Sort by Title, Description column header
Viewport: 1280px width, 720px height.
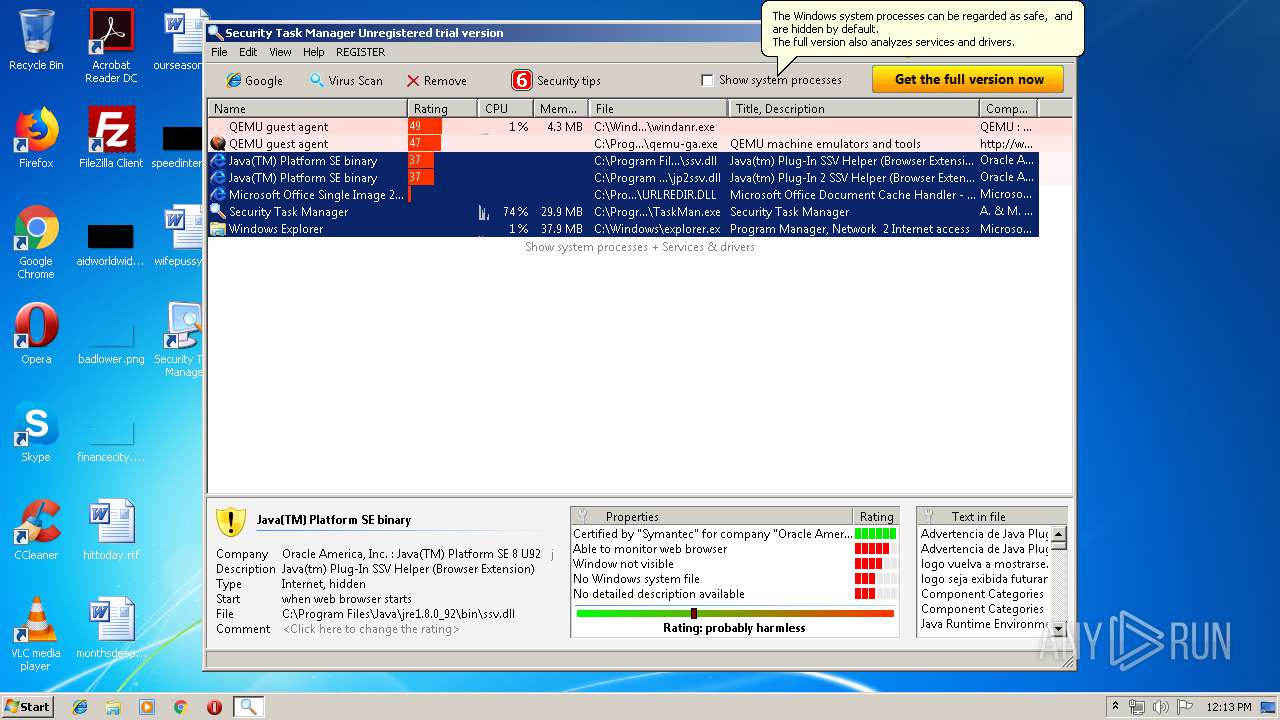(853, 108)
